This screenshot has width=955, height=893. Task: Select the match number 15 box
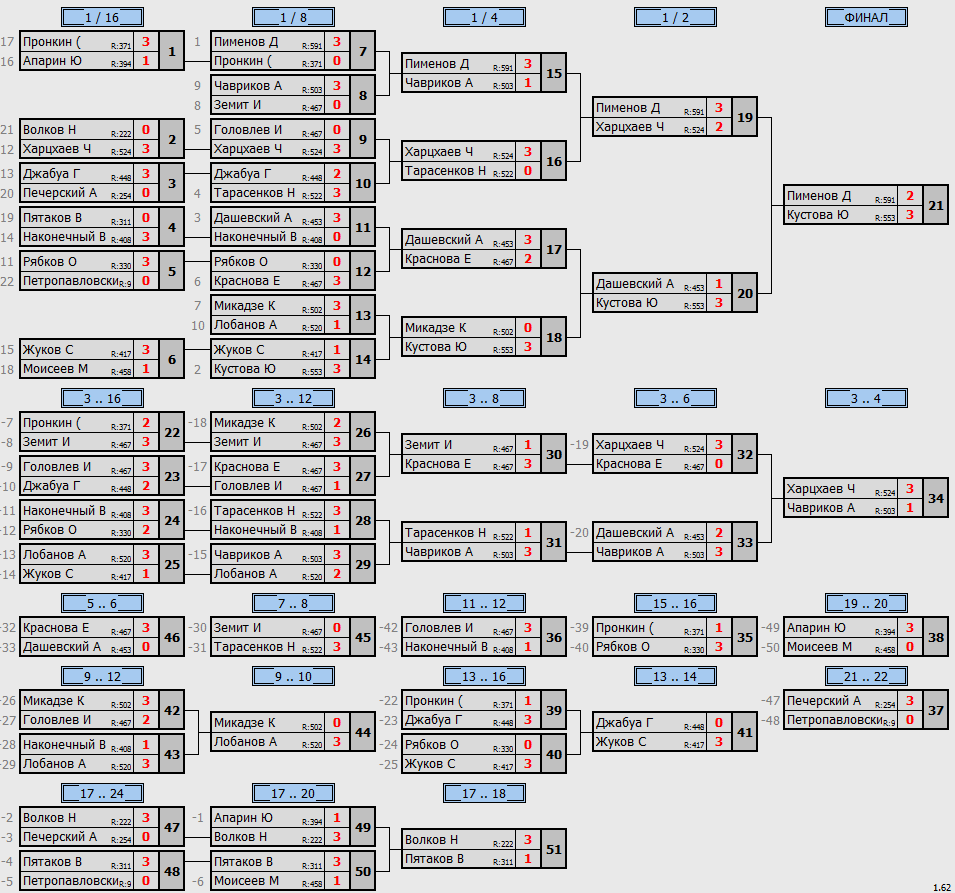[554, 73]
